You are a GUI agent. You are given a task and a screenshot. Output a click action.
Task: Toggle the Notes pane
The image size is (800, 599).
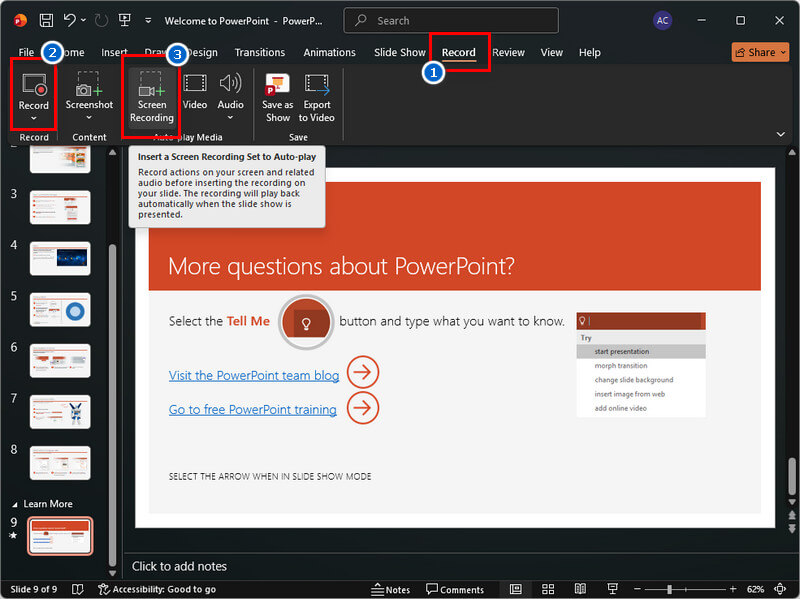(390, 589)
